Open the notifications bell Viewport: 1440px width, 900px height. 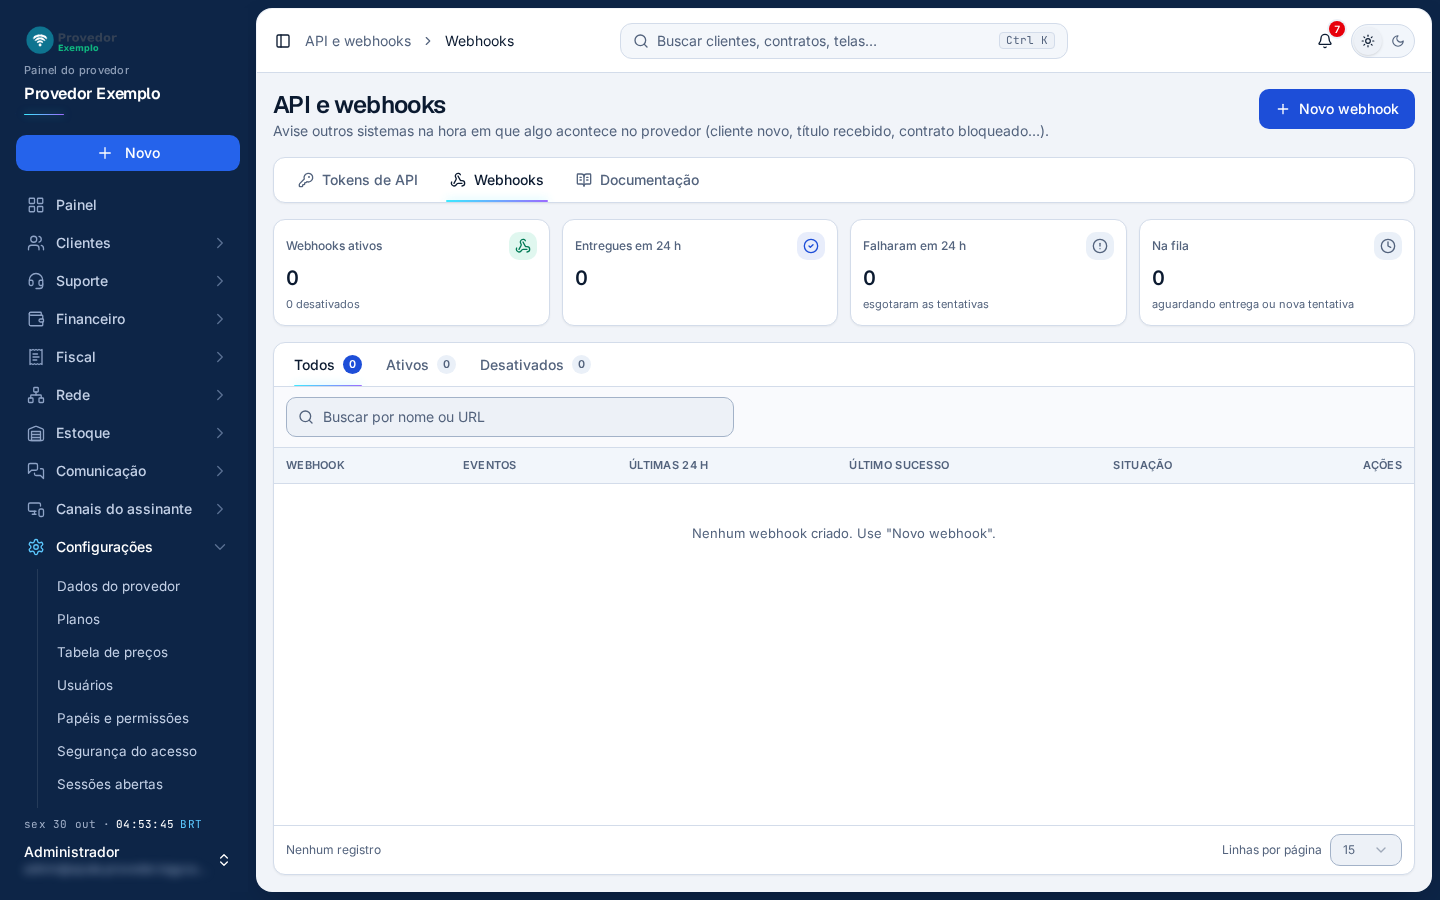tap(1325, 41)
